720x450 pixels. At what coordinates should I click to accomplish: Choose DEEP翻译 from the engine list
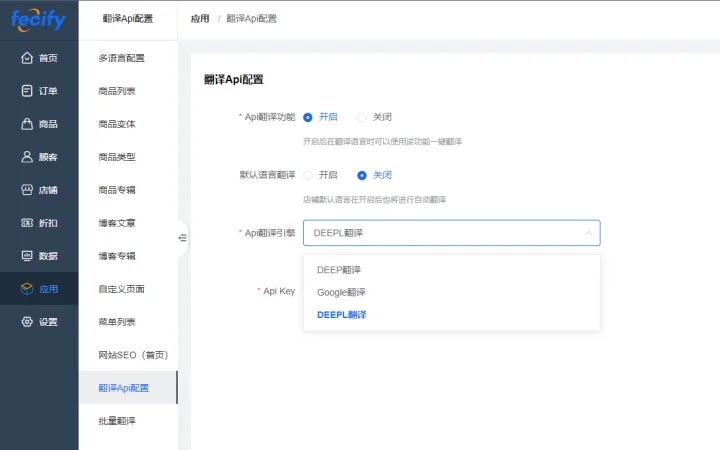point(451,270)
